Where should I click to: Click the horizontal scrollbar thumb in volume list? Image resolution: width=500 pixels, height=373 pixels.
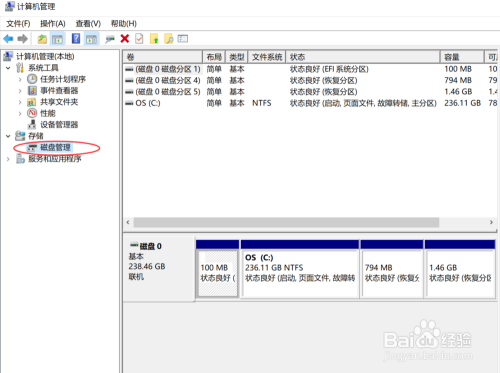(x=286, y=222)
